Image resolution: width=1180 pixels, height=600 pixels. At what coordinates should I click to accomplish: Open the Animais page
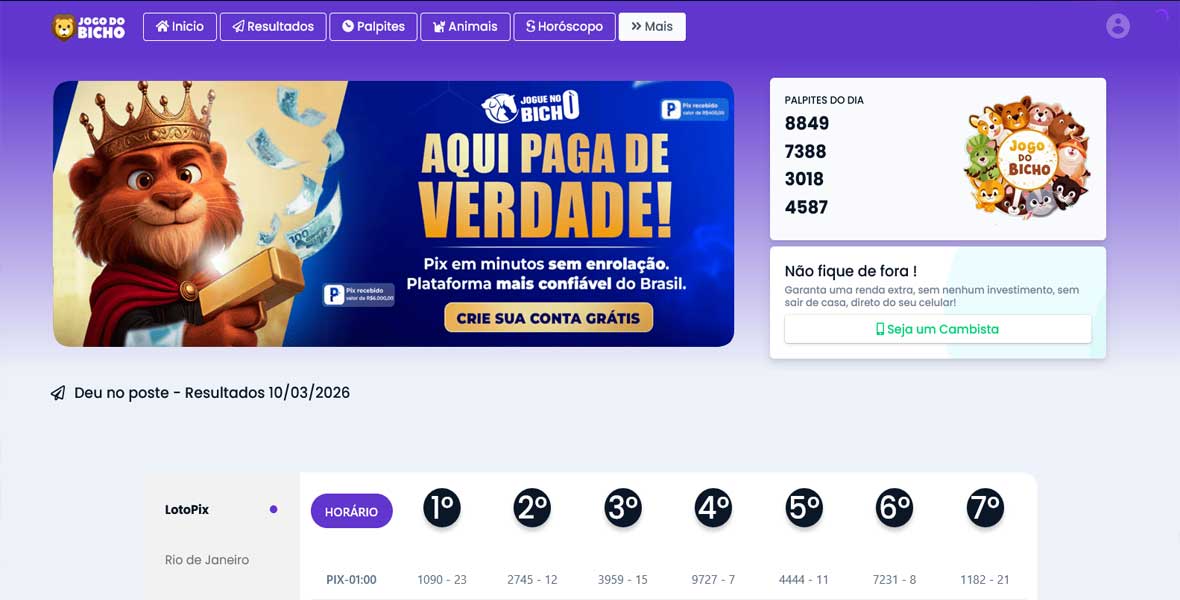click(x=465, y=26)
